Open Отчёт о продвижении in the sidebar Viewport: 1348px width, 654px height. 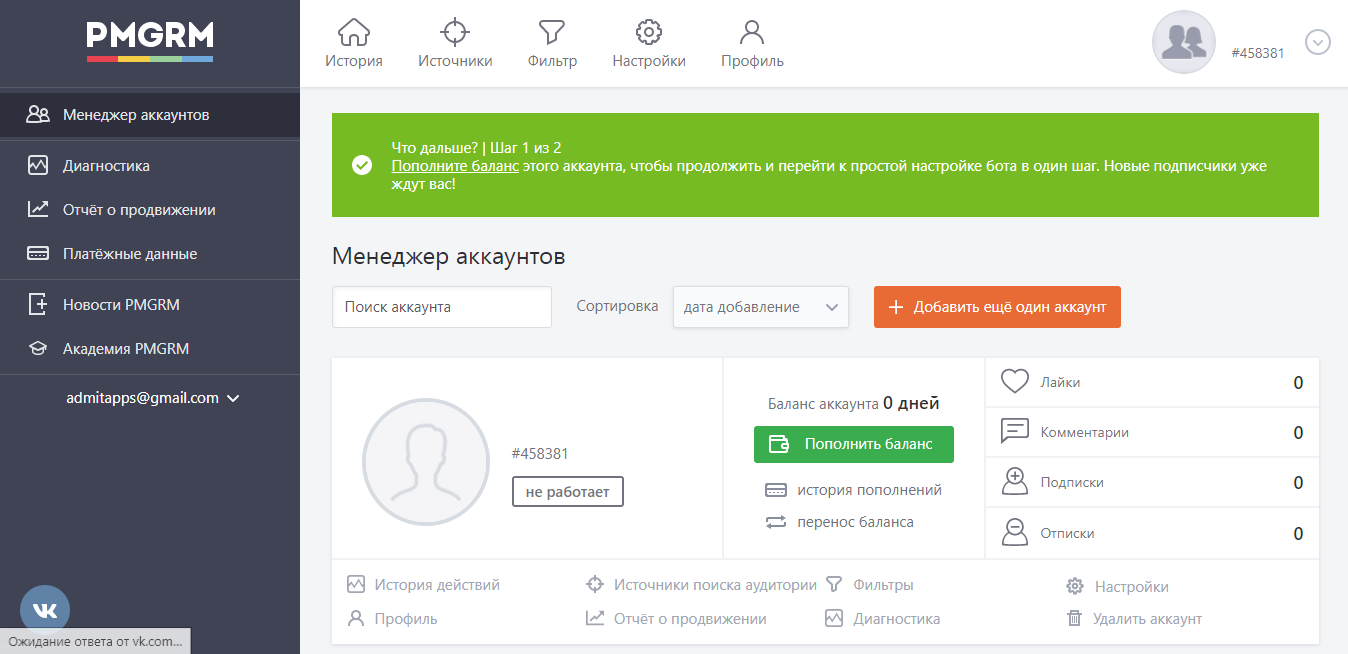tap(150, 210)
